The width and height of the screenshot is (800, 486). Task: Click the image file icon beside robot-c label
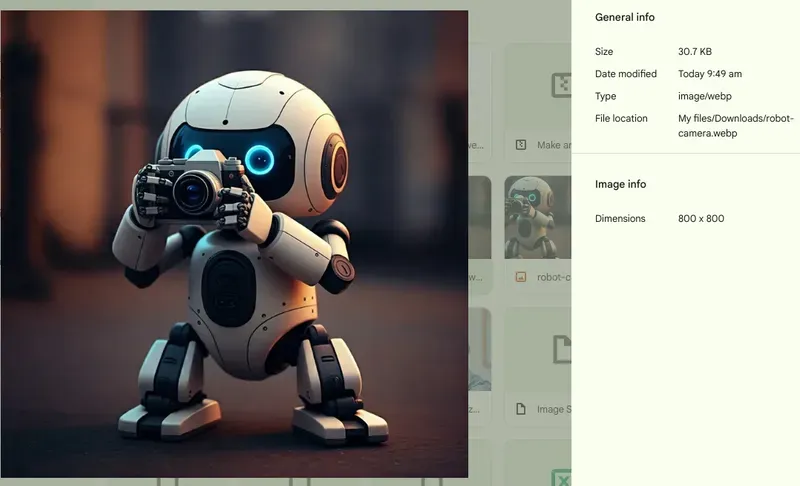click(521, 277)
